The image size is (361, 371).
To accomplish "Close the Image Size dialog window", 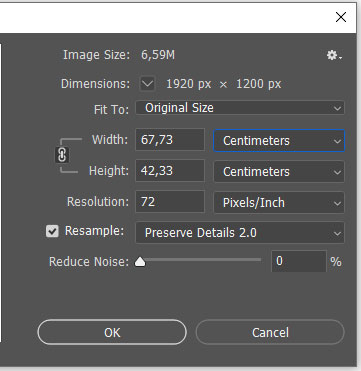I will point(341,17).
